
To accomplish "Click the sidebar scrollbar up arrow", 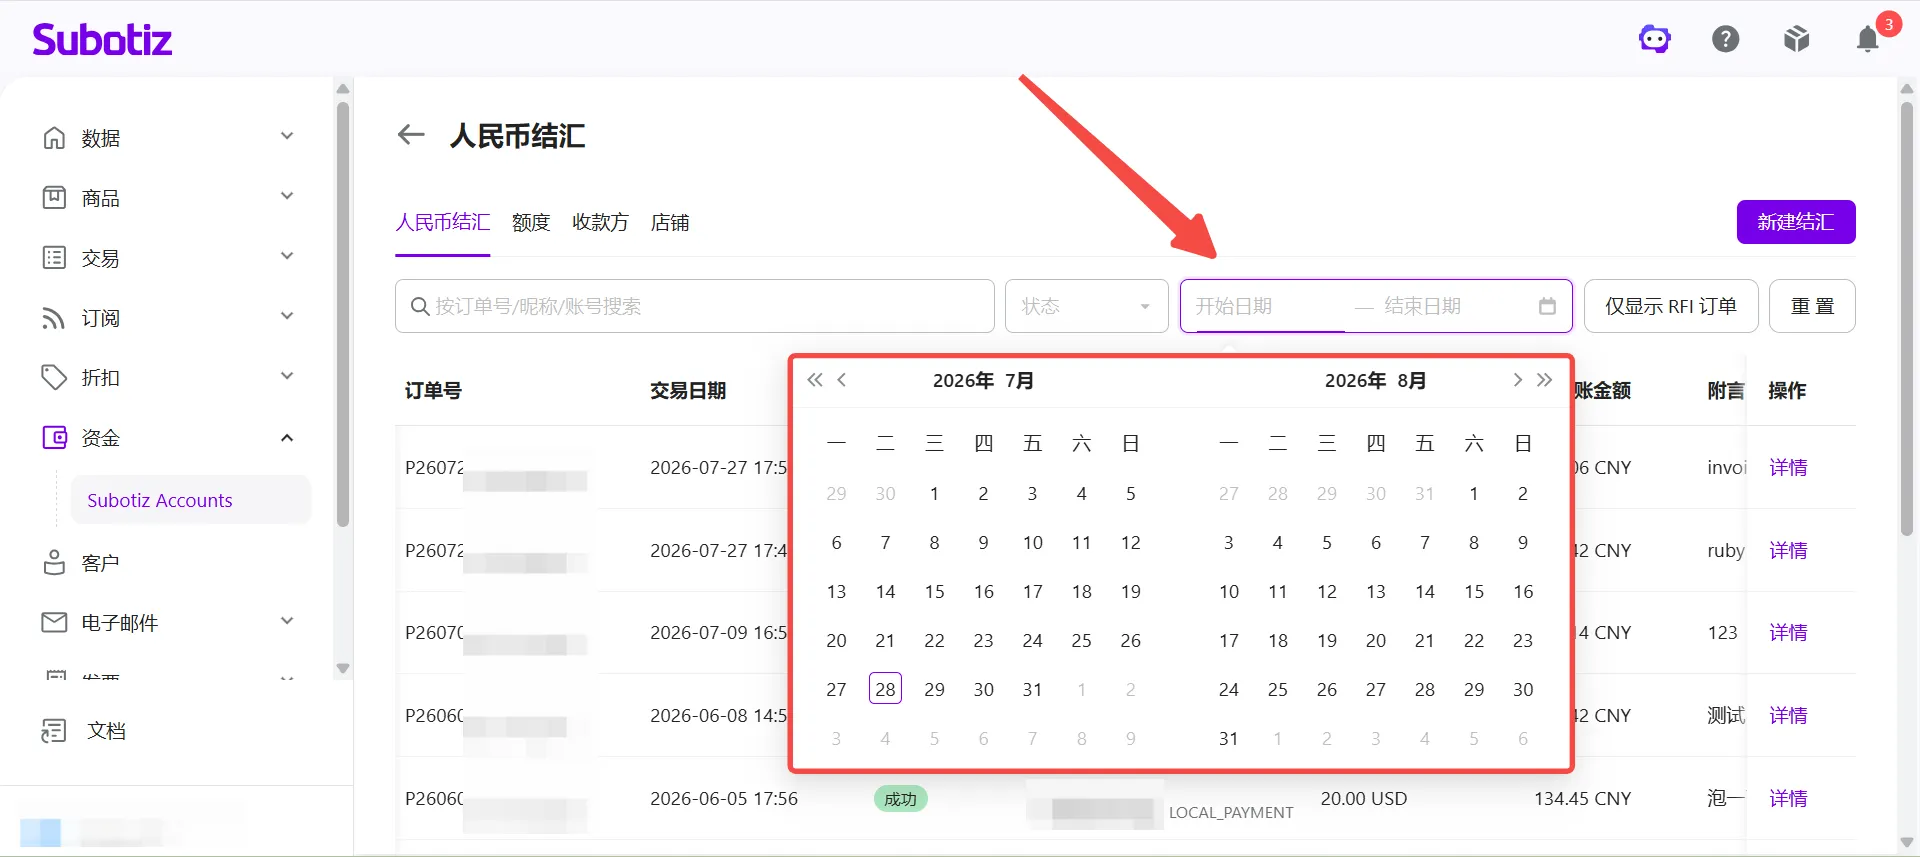I will tap(343, 89).
